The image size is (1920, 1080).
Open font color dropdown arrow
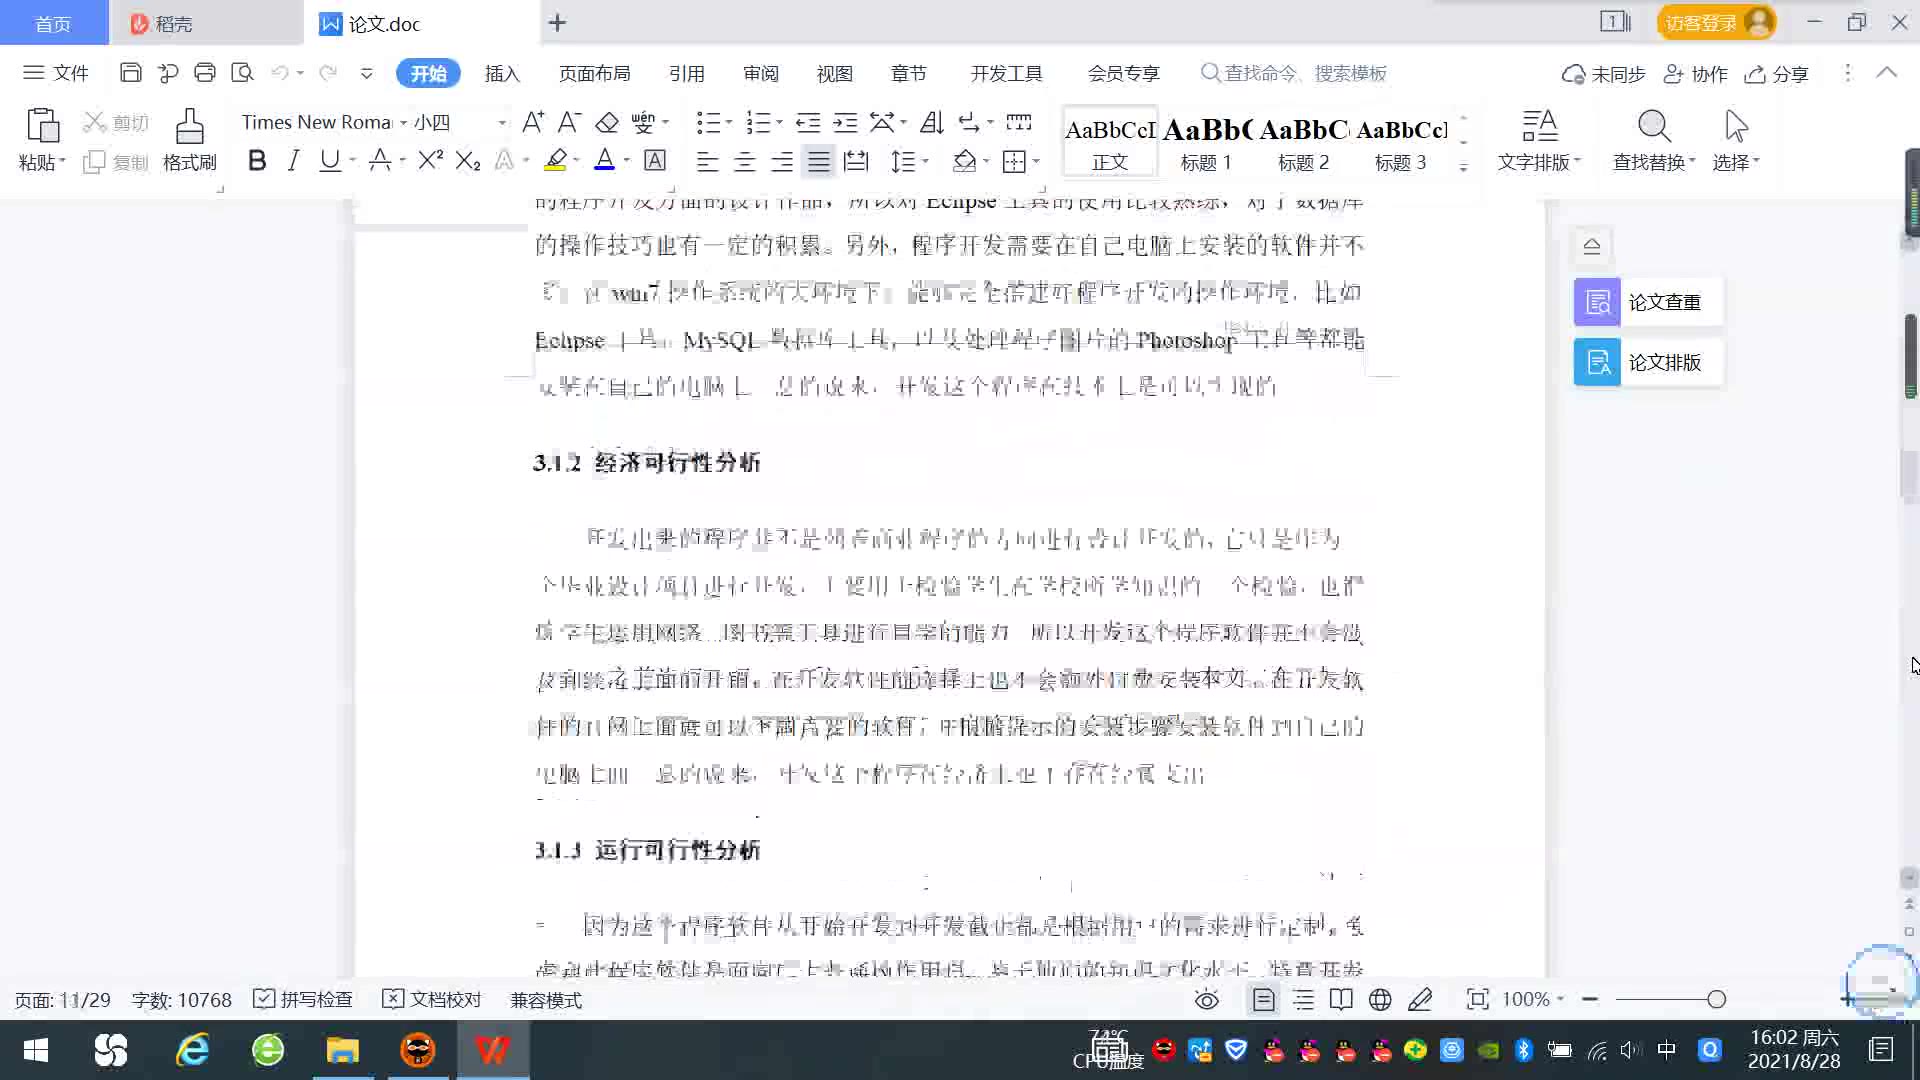(627, 160)
